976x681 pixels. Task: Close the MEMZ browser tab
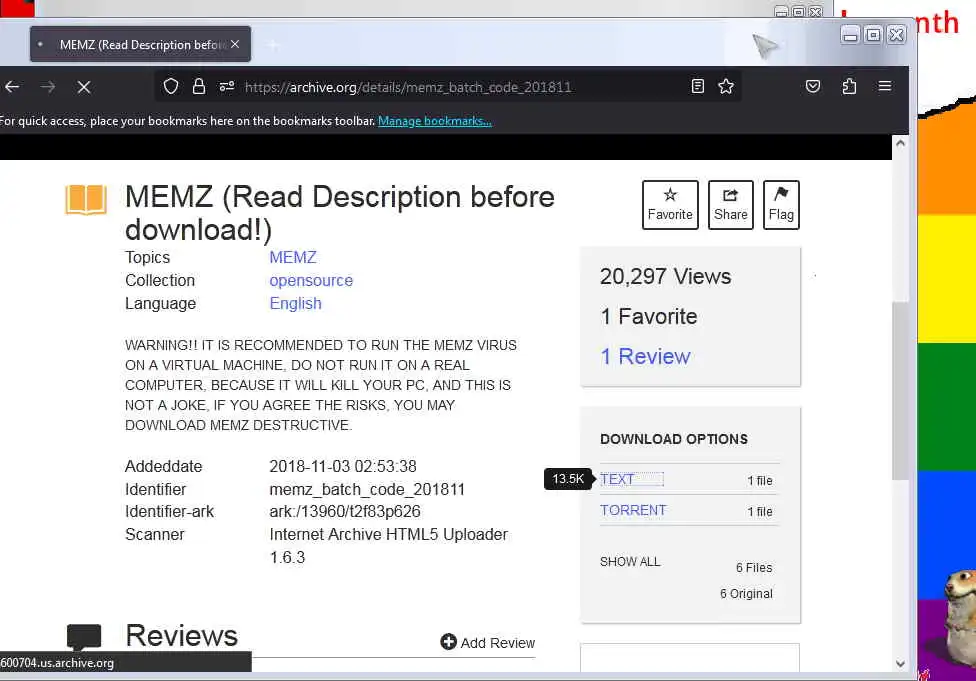click(x=235, y=44)
